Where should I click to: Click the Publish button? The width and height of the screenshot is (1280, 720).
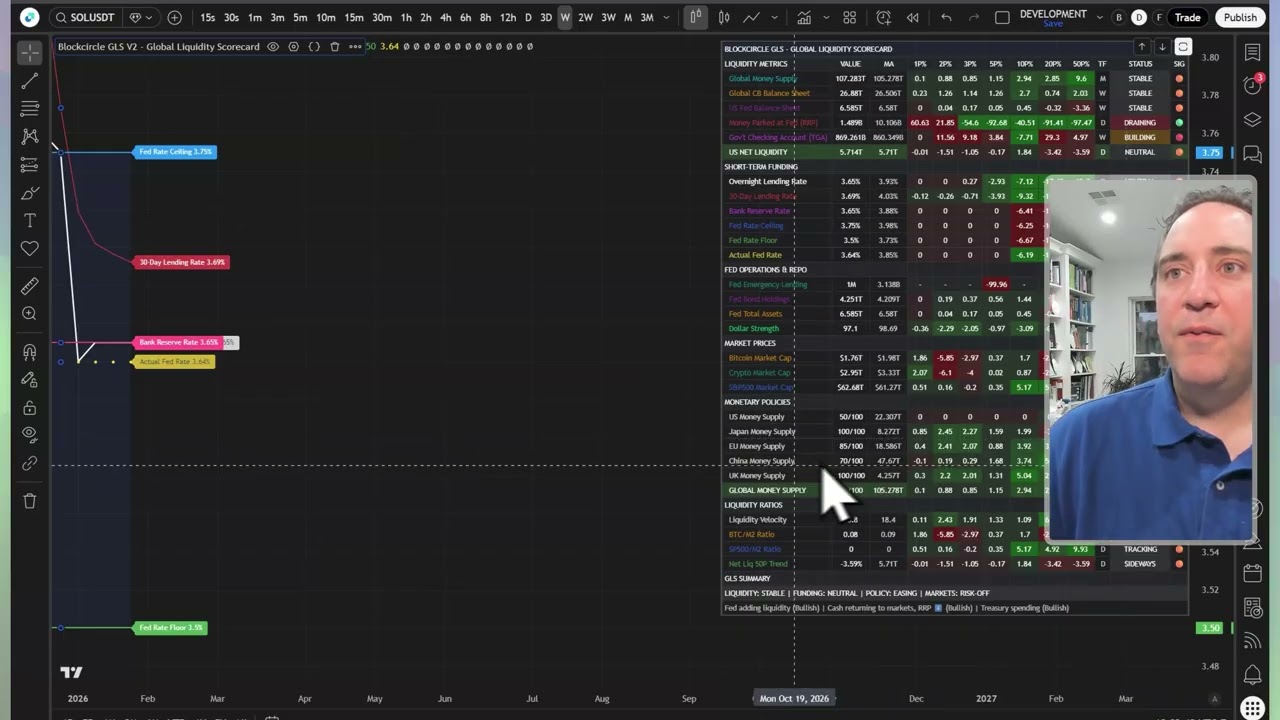point(1240,17)
